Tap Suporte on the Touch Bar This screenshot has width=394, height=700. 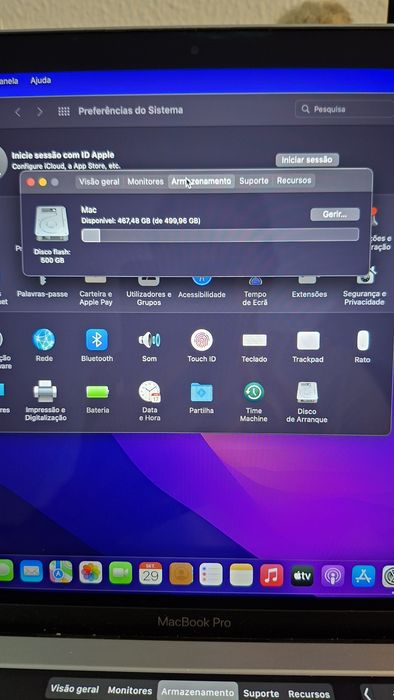(x=261, y=694)
